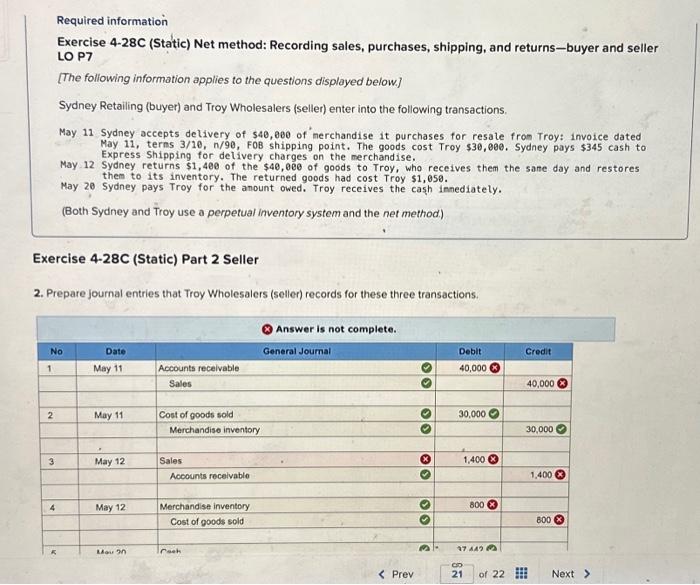
Task: Go back with the Prev button
Action: 396,574
